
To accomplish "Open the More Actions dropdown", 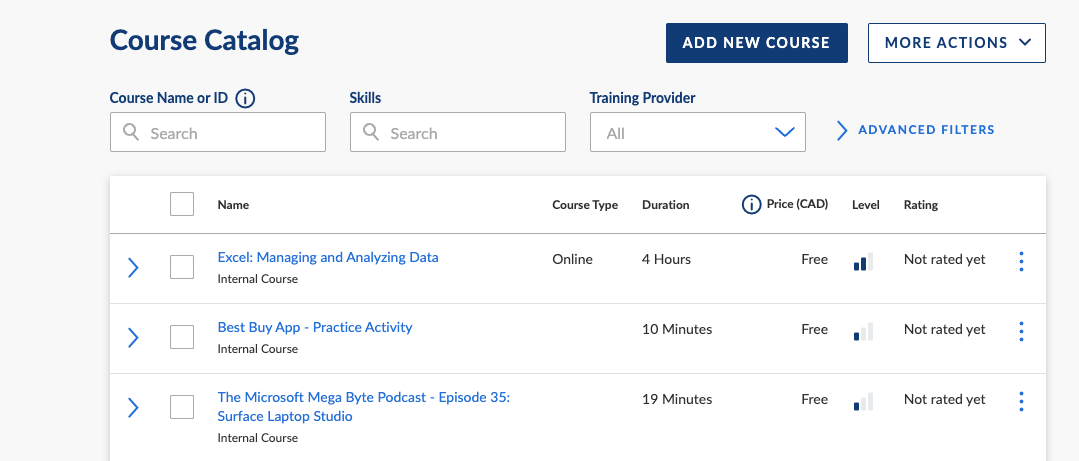I will click(x=957, y=43).
